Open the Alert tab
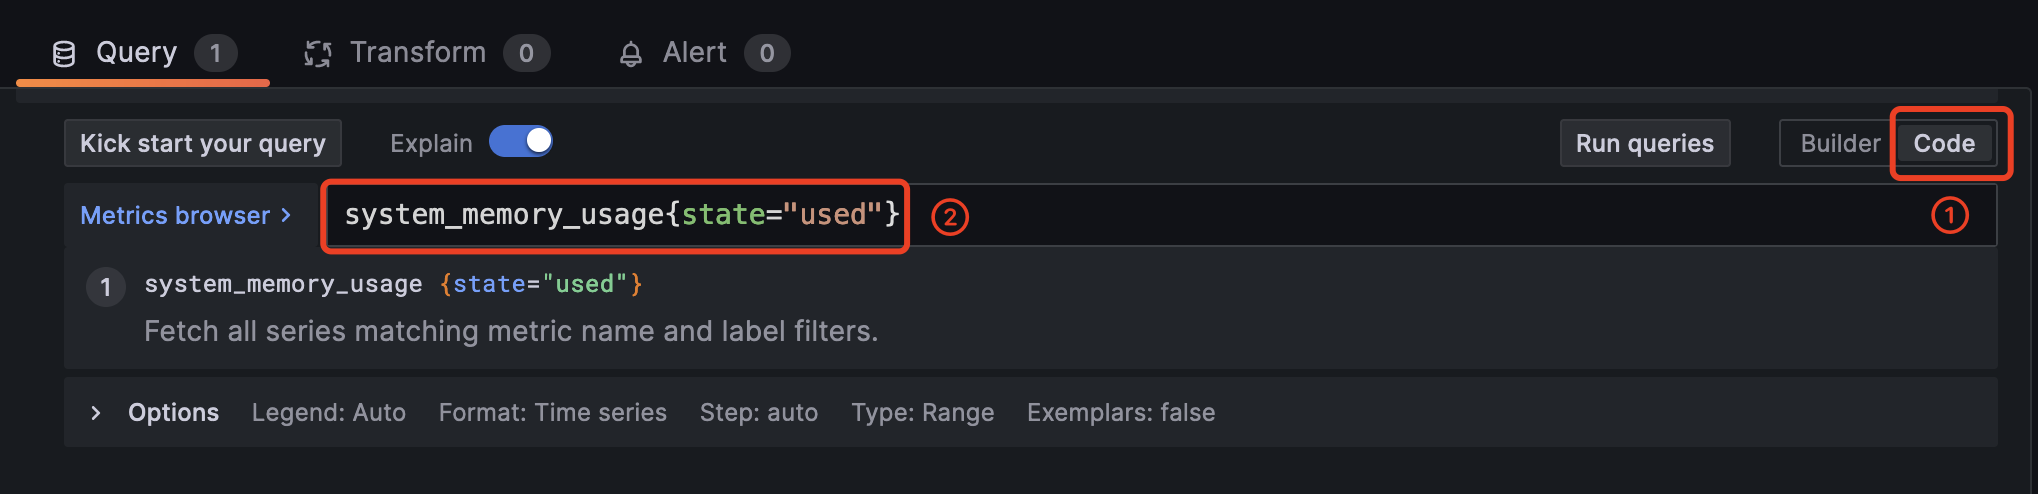The width and height of the screenshot is (2038, 494). tap(694, 53)
